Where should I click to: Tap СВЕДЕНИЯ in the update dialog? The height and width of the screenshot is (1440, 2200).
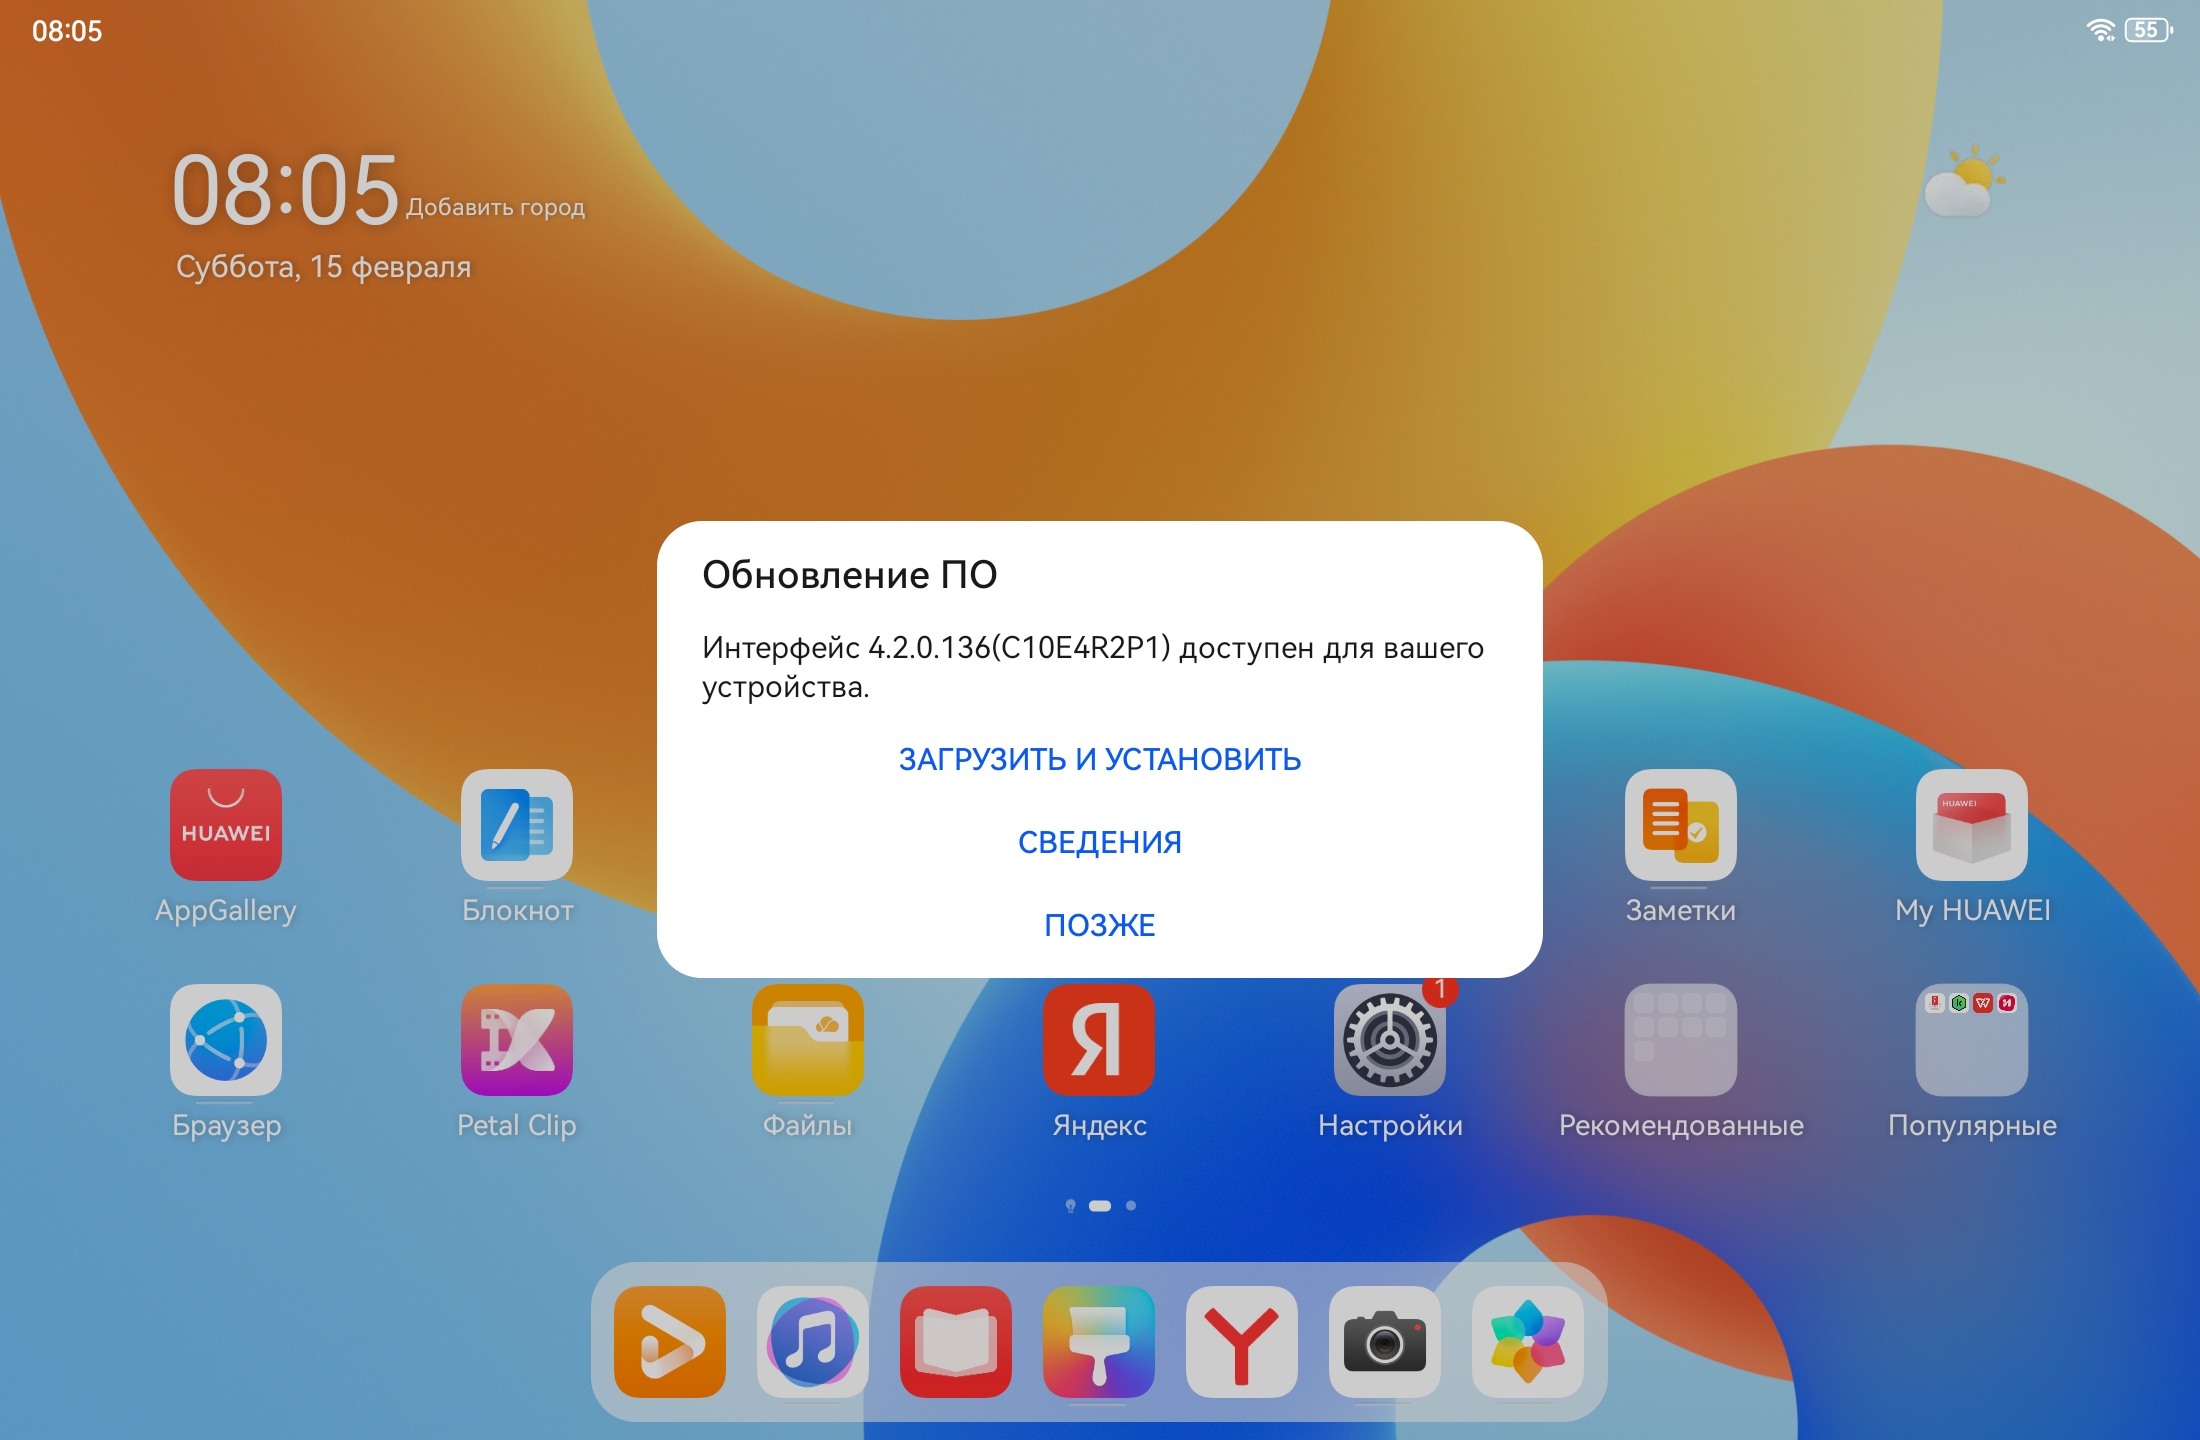click(x=1099, y=842)
